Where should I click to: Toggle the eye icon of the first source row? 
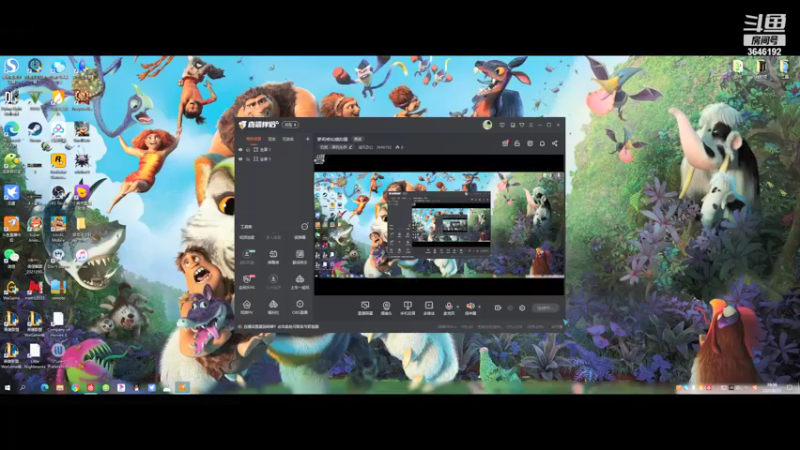[240, 150]
